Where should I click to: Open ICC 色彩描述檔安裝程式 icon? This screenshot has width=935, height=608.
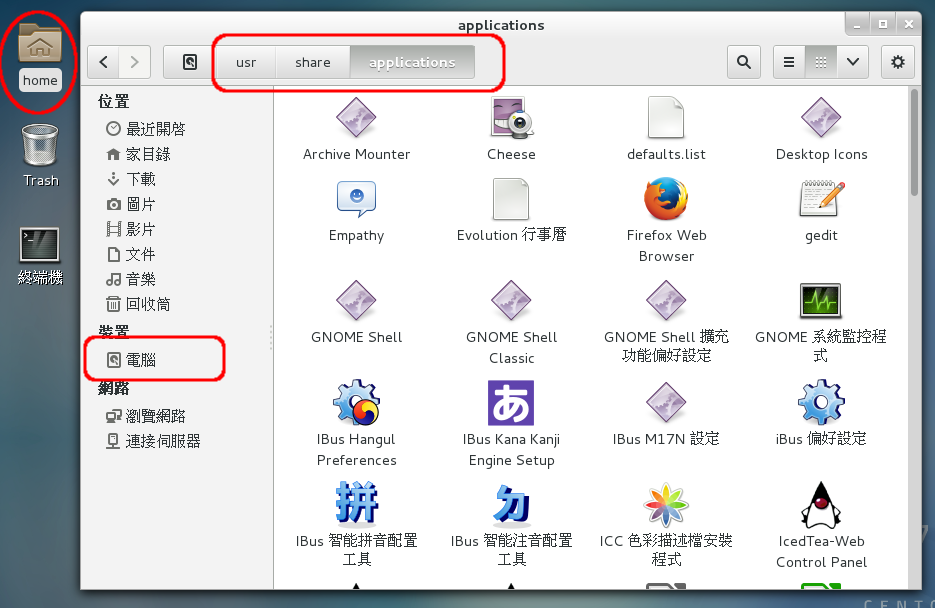coord(666,505)
